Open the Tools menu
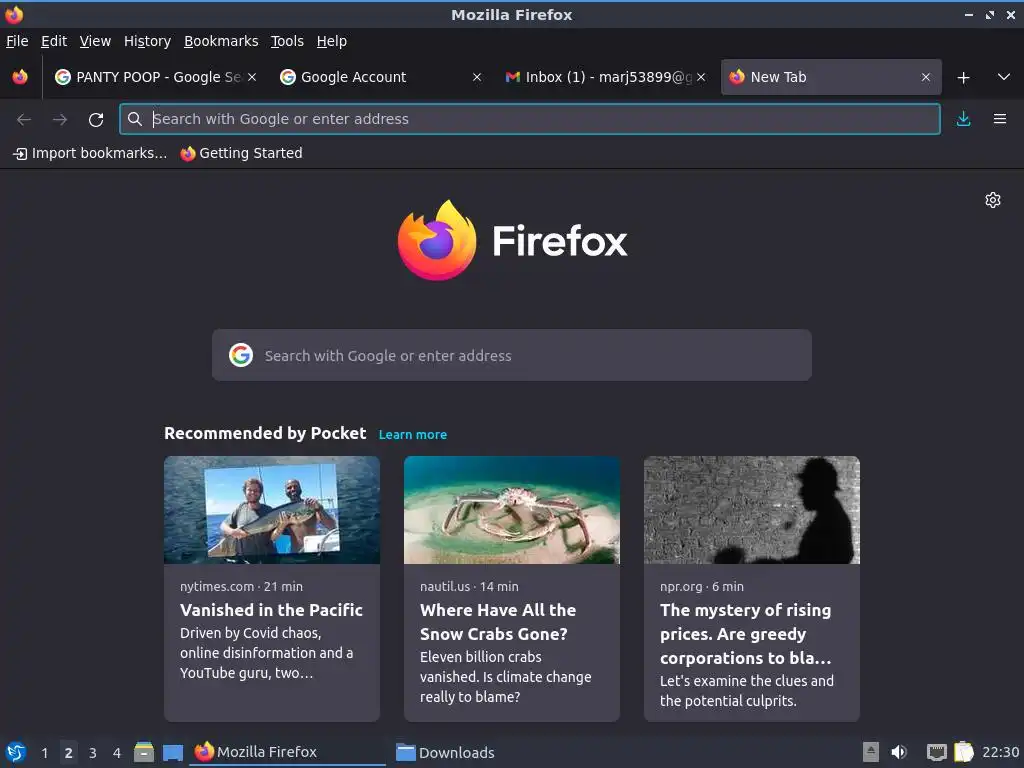This screenshot has height=768, width=1024. point(287,41)
